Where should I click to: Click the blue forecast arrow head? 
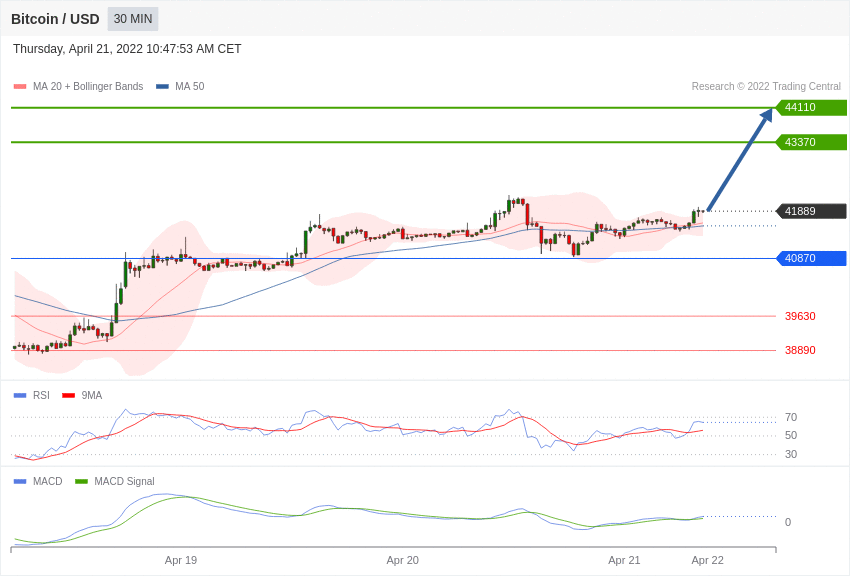tap(765, 115)
